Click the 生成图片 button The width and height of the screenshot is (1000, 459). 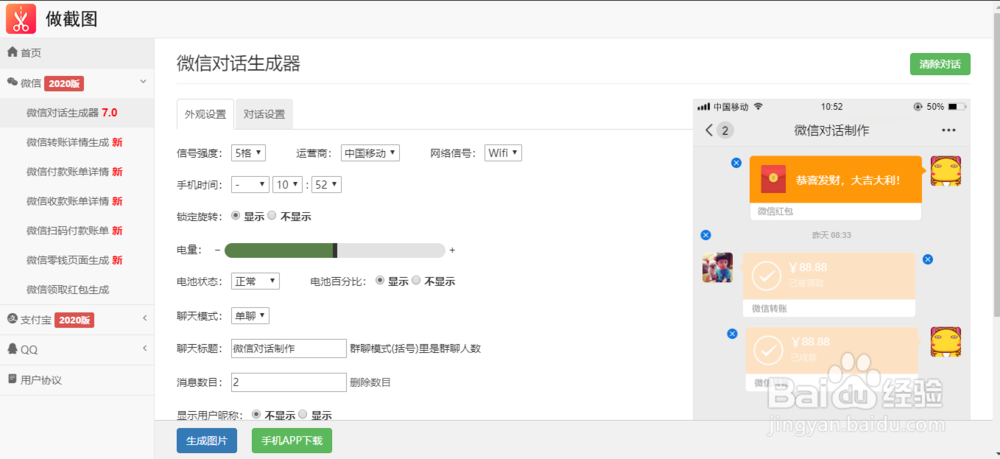coord(207,441)
